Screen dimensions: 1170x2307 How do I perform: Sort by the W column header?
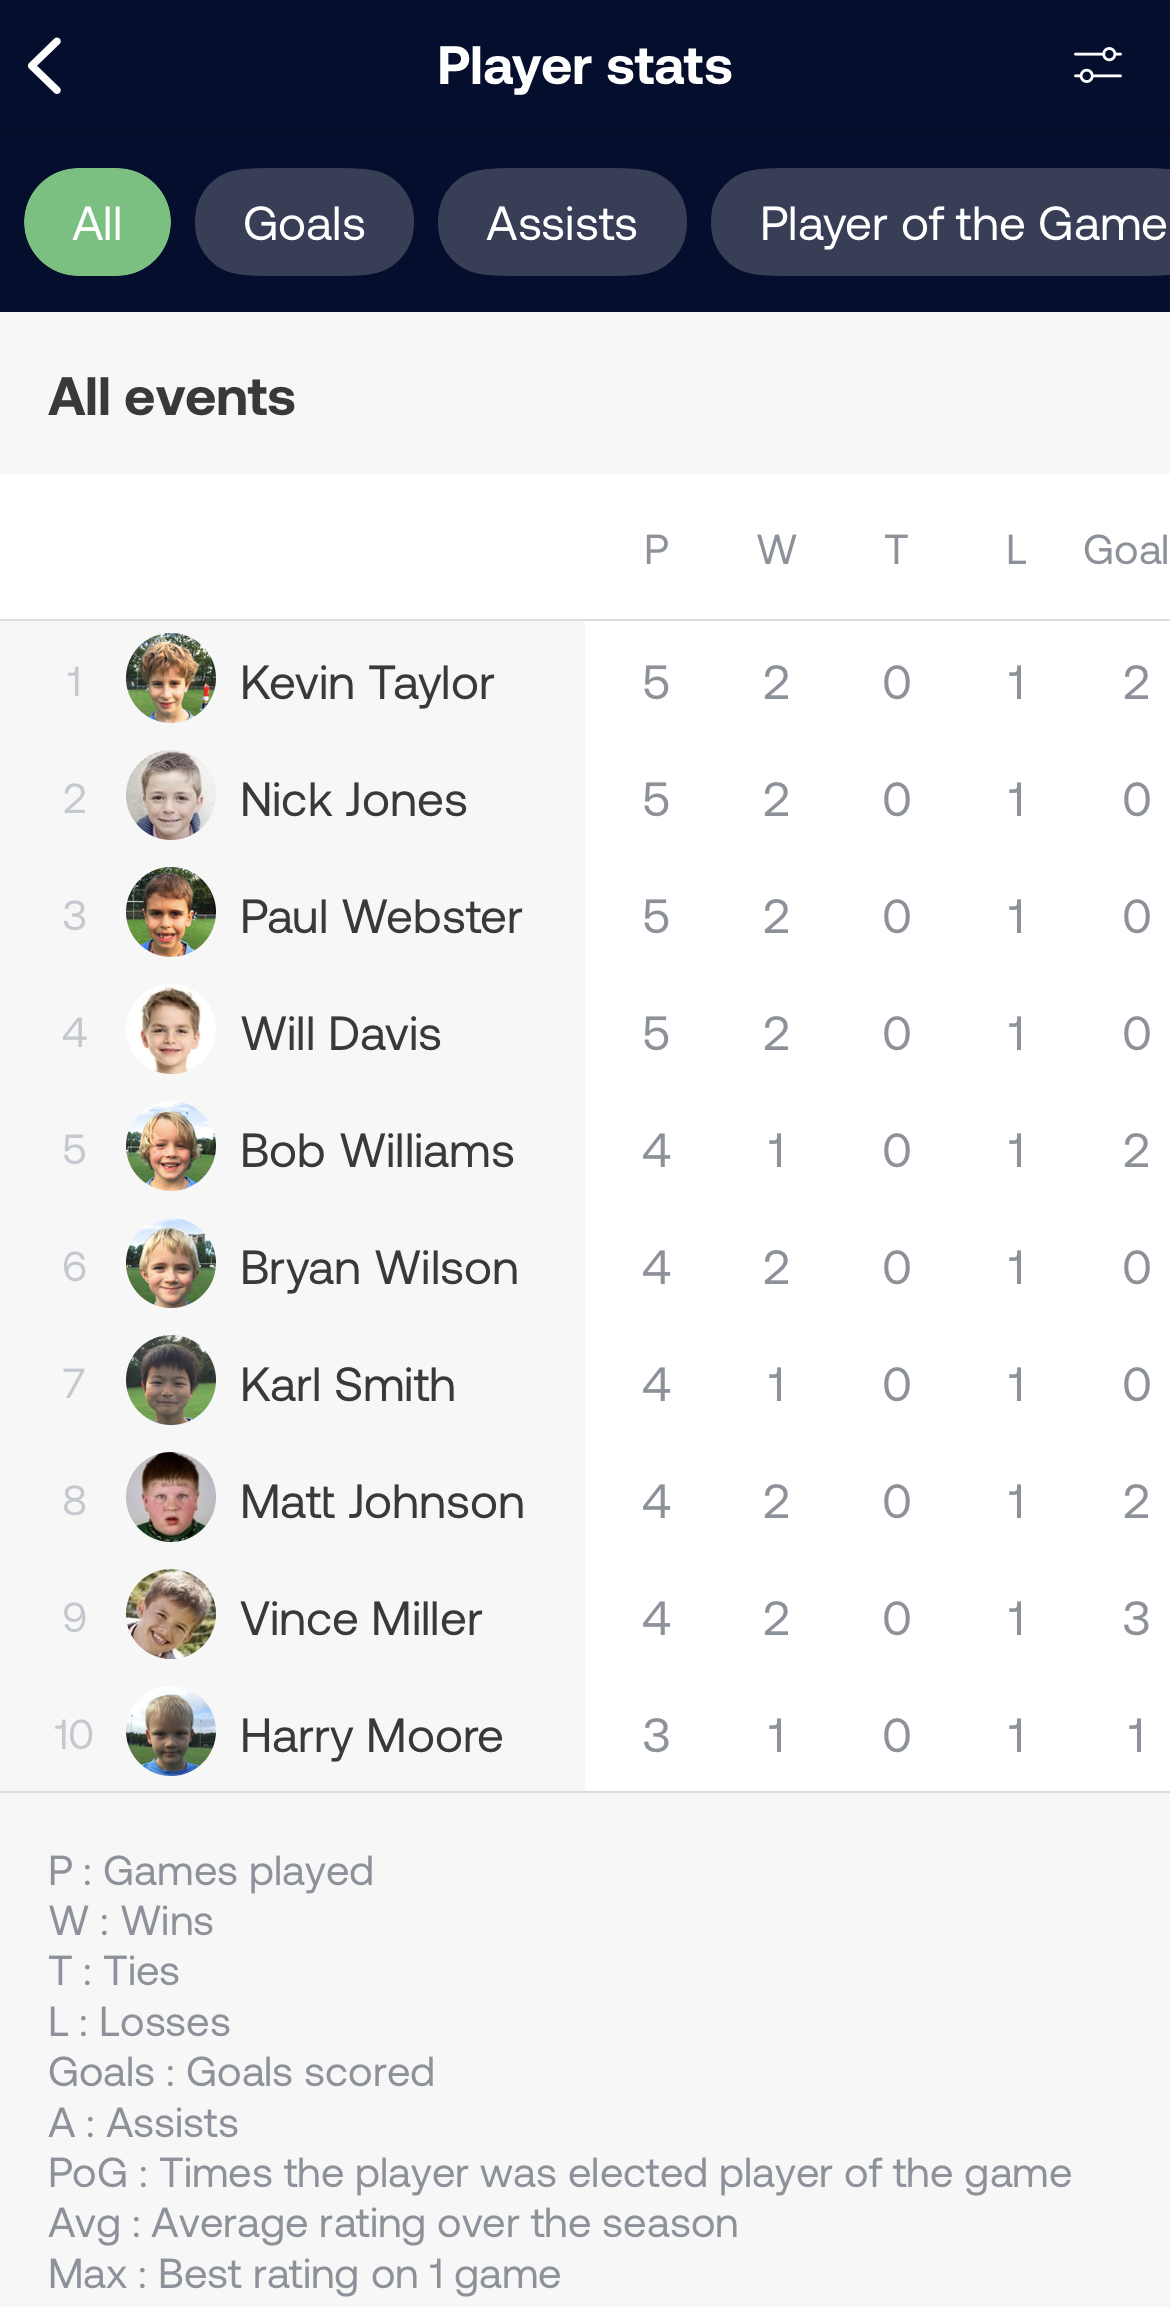click(x=776, y=550)
